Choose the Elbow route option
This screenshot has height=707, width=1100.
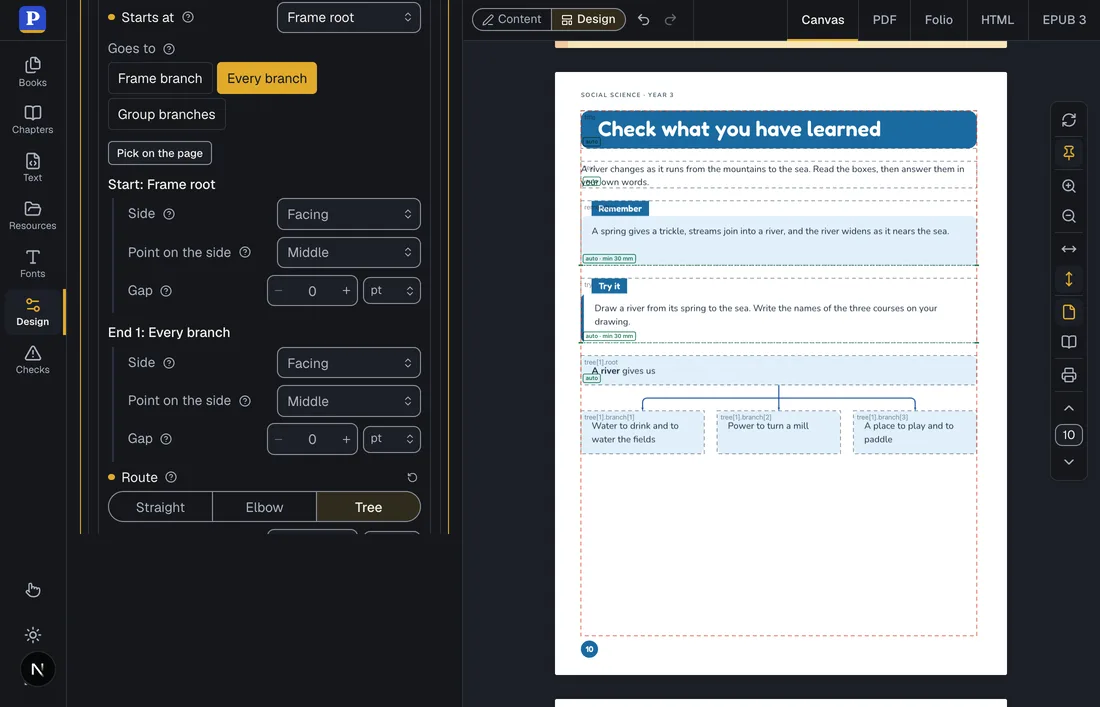(x=264, y=507)
